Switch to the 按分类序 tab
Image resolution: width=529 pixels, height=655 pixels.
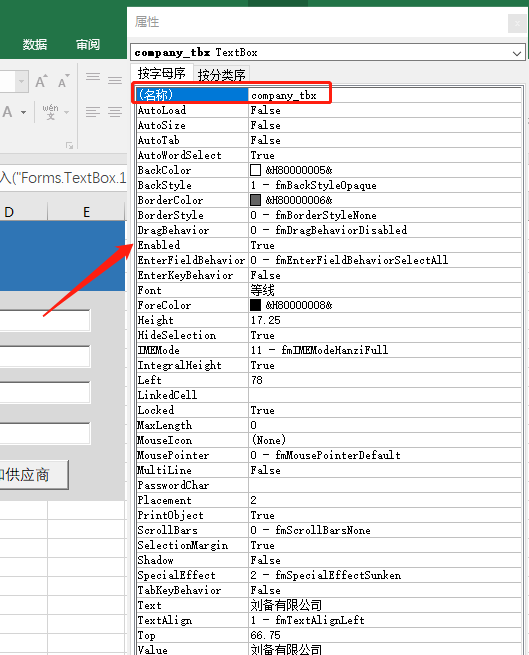pyautogui.click(x=221, y=75)
